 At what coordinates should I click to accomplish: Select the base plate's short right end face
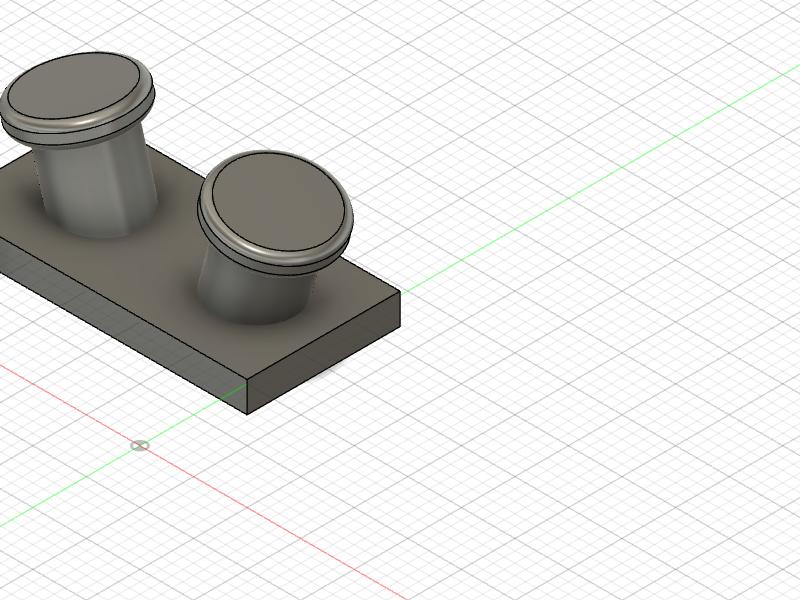[324, 353]
